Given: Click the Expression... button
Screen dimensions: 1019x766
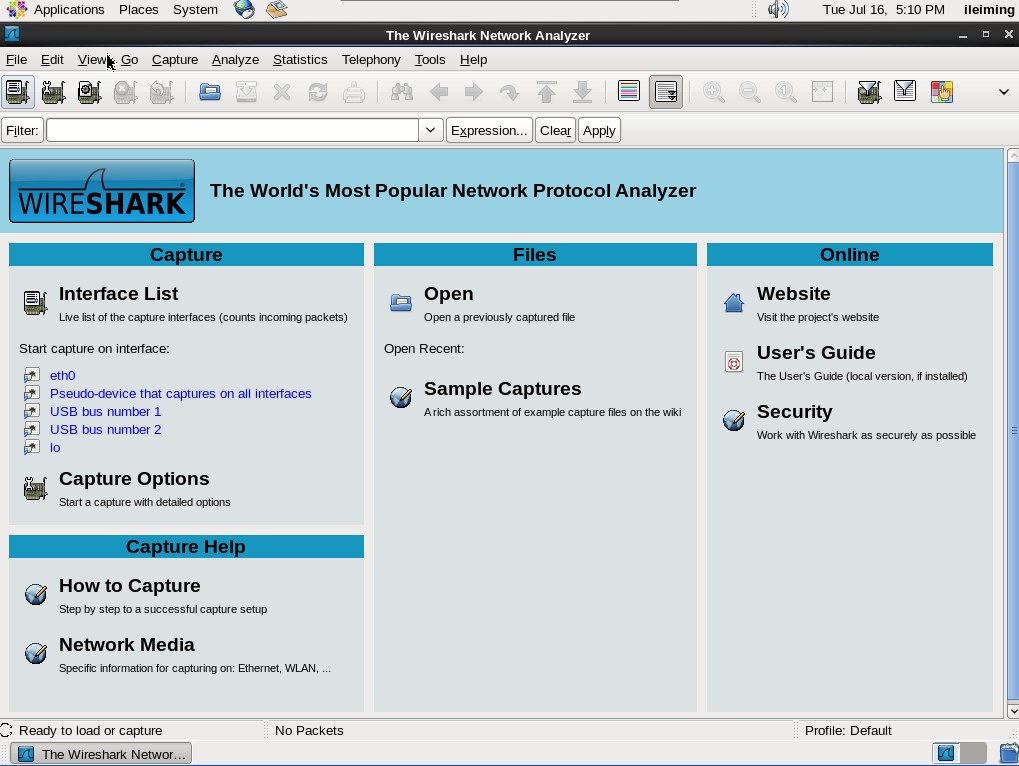Looking at the screenshot, I should click(489, 130).
